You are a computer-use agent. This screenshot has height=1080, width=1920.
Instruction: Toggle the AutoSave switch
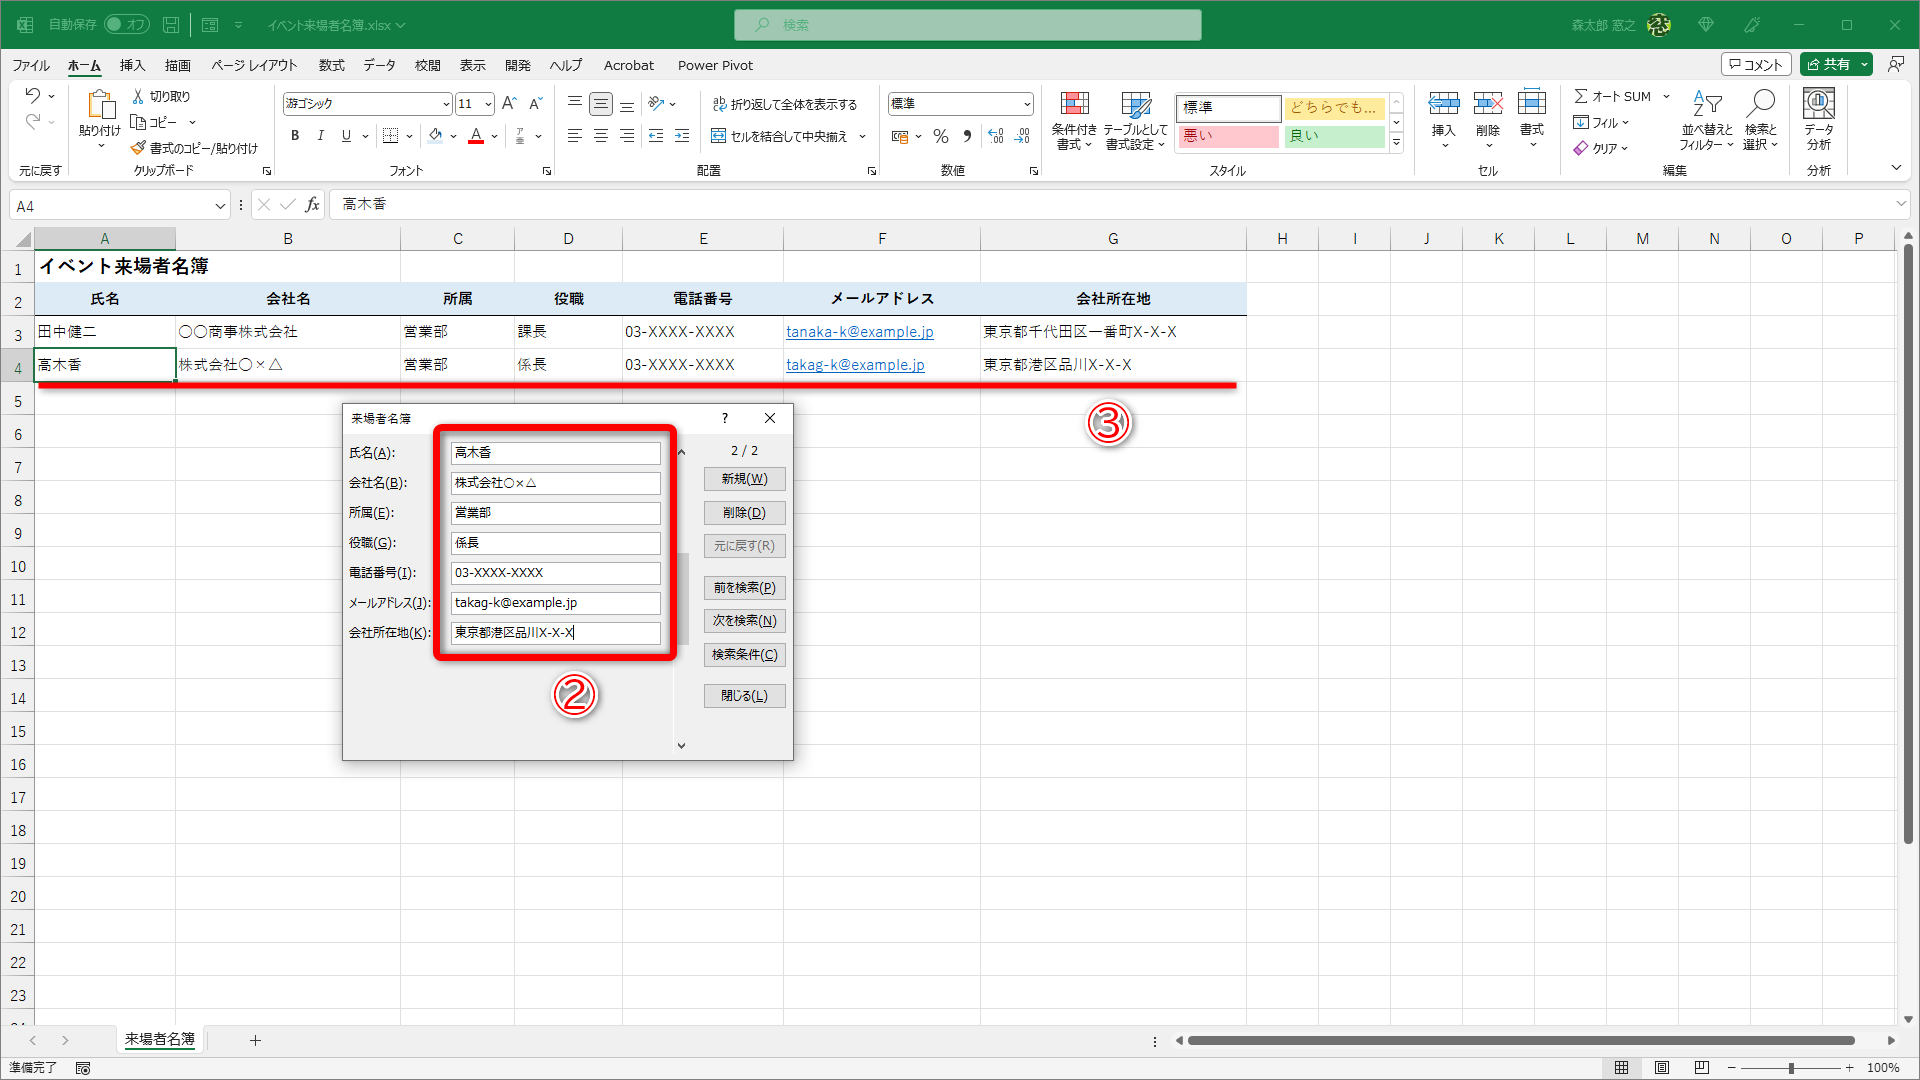point(127,24)
